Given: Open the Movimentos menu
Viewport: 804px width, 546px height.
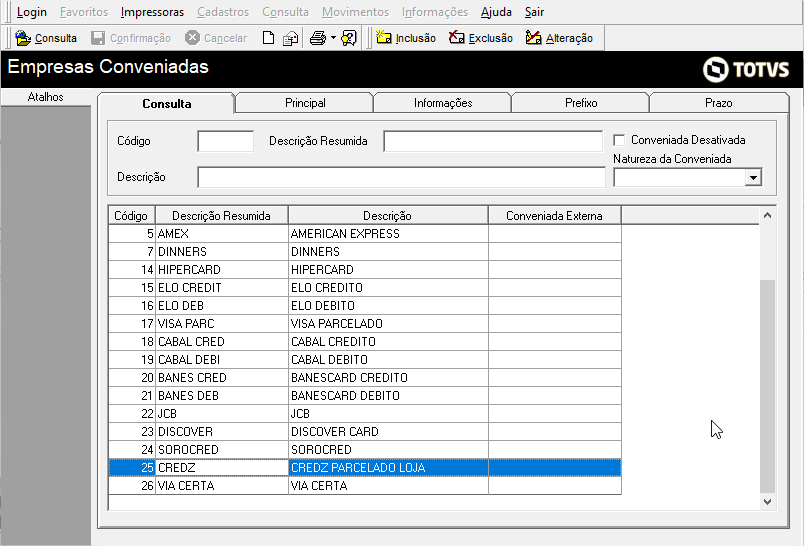Looking at the screenshot, I should pos(355,12).
